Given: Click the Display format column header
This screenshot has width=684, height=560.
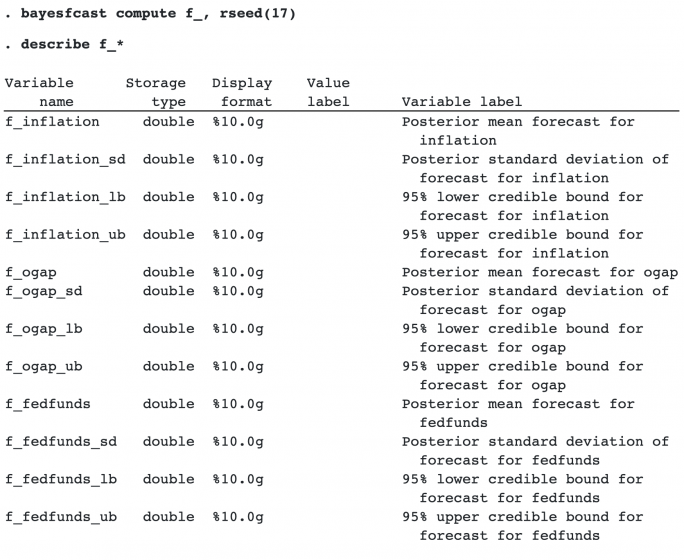Looking at the screenshot, I should tap(242, 92).
